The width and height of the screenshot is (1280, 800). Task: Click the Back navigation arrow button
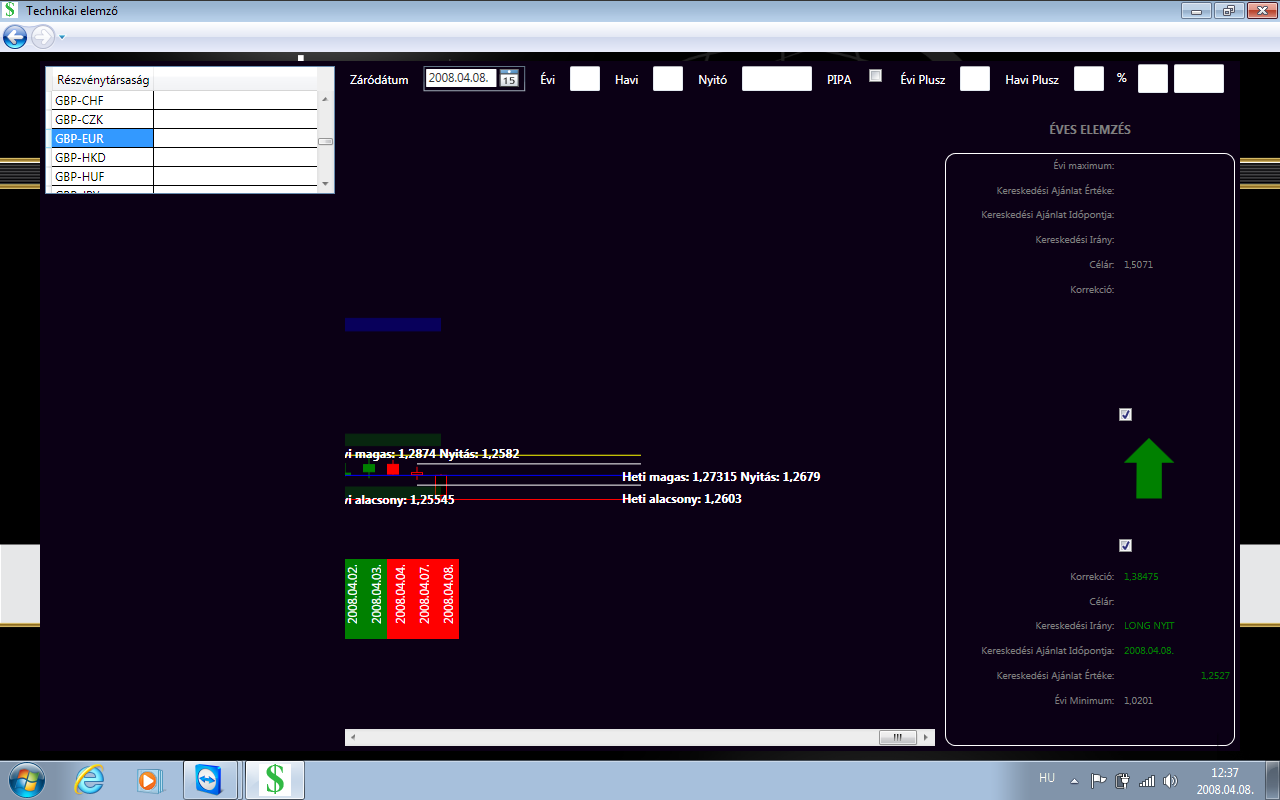15,37
